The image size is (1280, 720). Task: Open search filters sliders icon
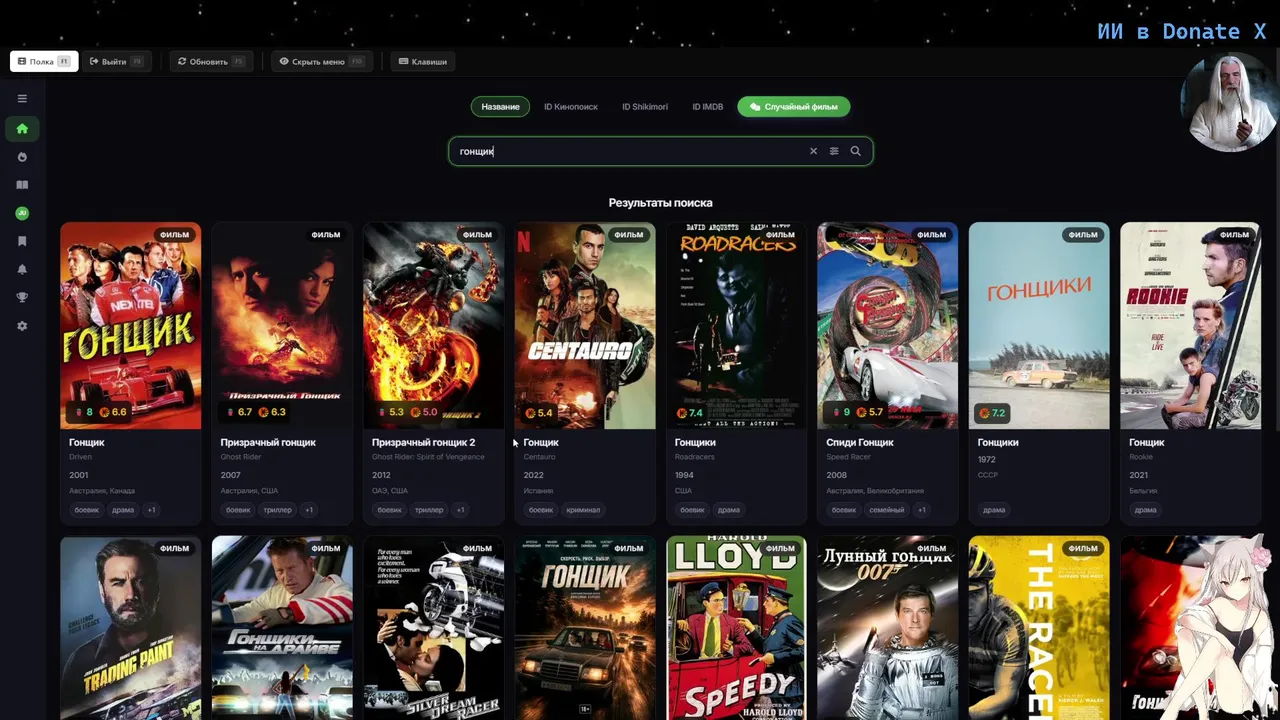coord(834,151)
